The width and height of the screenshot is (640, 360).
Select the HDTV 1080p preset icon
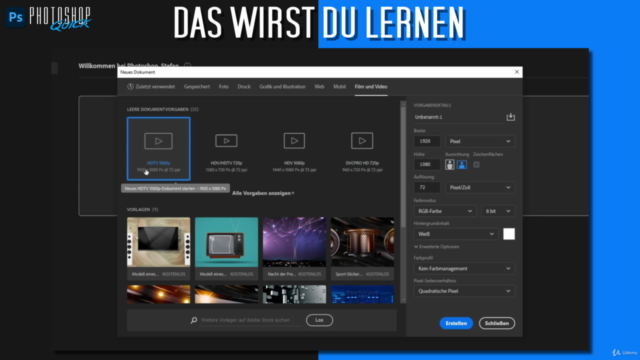pyautogui.click(x=158, y=141)
